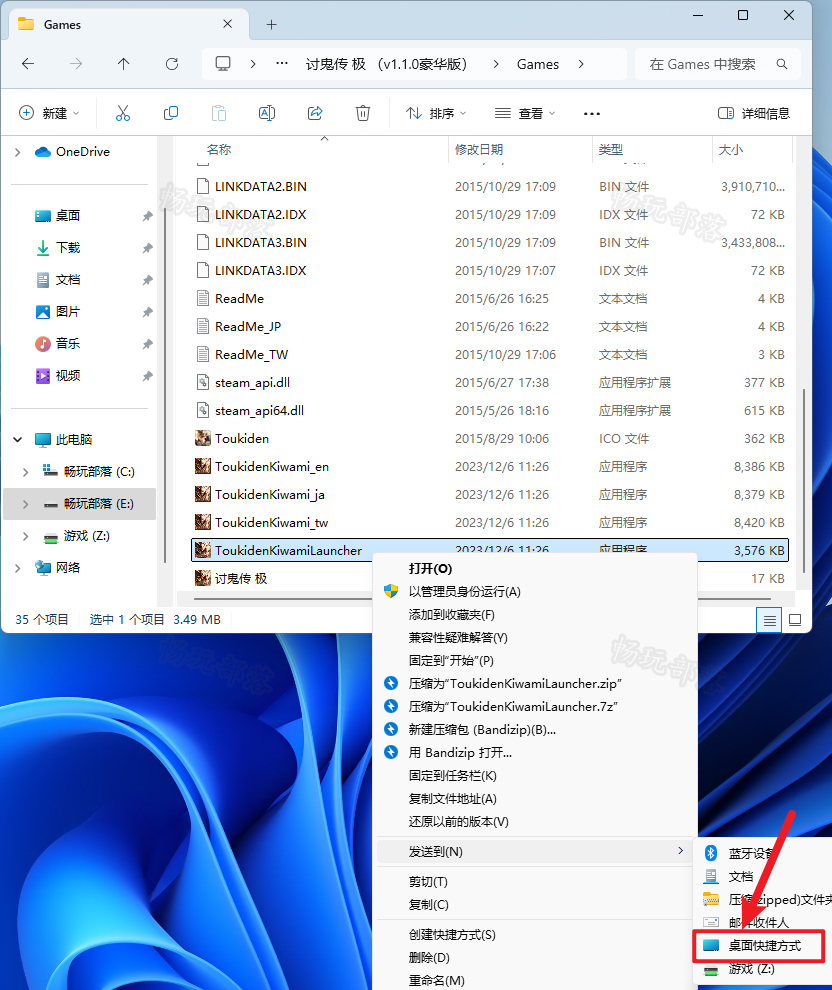Image resolution: width=832 pixels, height=990 pixels.
Task: Open the 新建 dropdown menu
Action: click(x=50, y=114)
